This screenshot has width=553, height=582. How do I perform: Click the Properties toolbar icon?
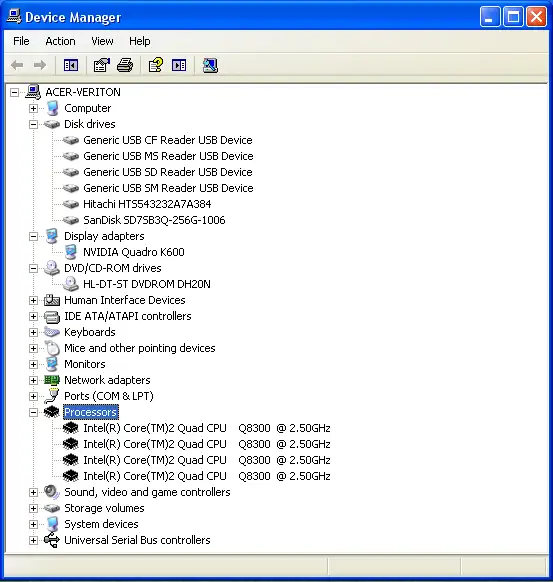pyautogui.click(x=101, y=66)
